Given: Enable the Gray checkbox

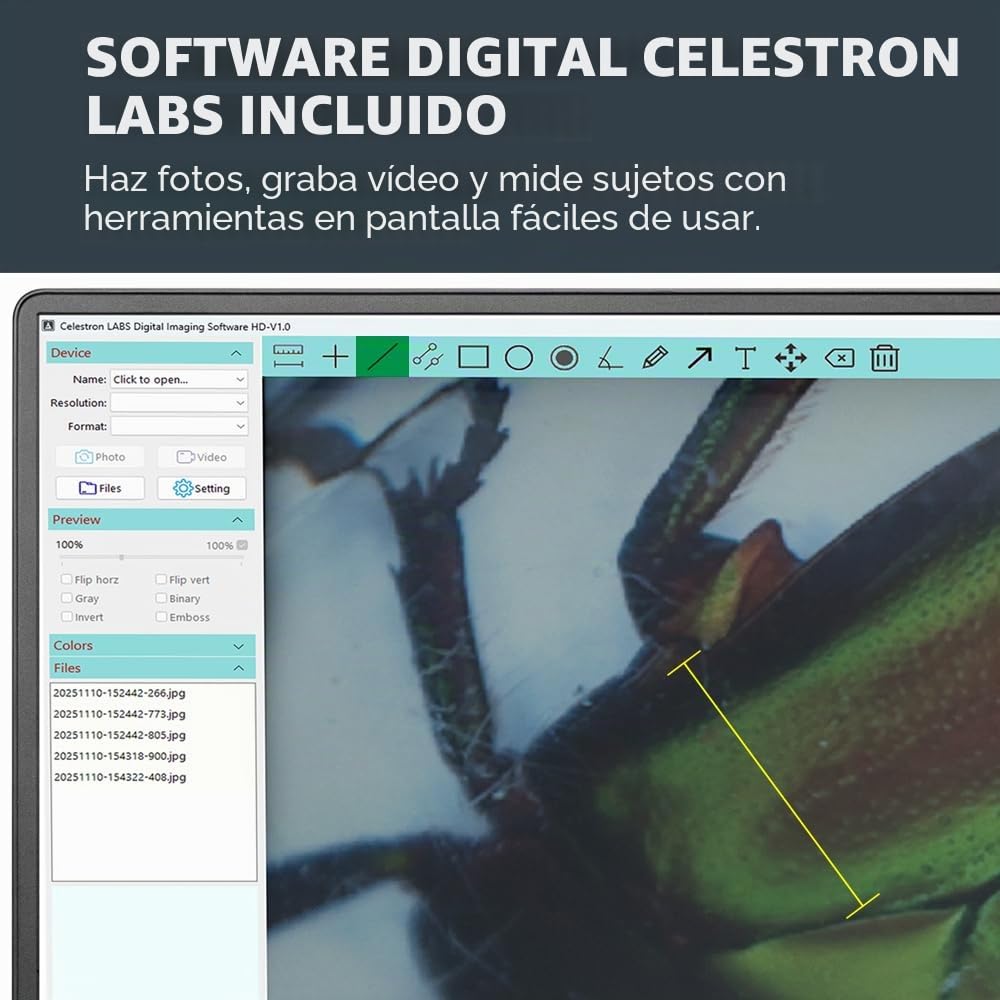Looking at the screenshot, I should [x=66, y=598].
